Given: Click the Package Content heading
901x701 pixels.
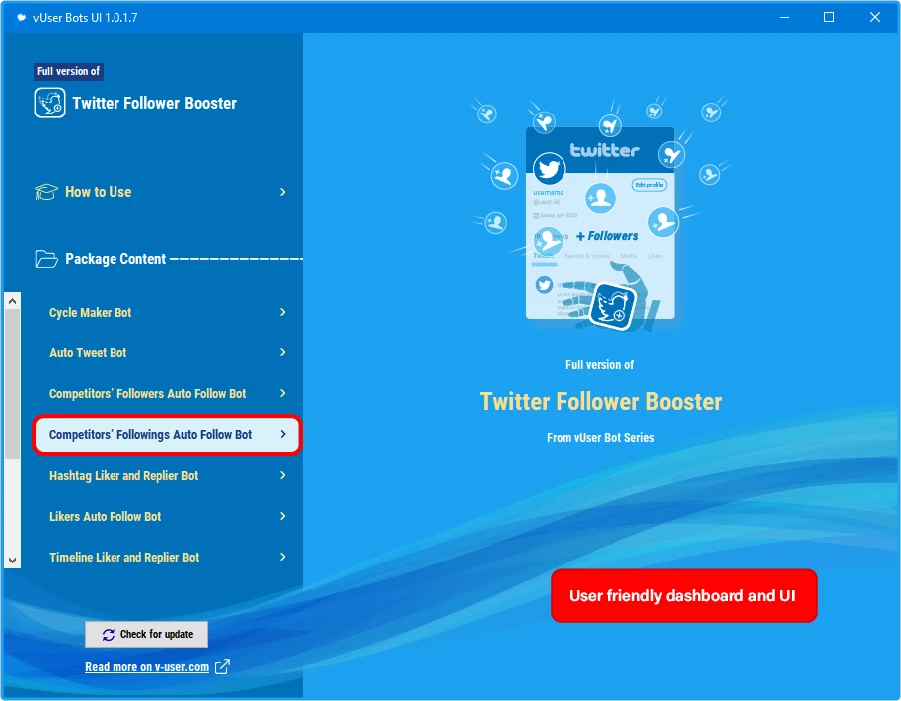Looking at the screenshot, I should (x=115, y=259).
